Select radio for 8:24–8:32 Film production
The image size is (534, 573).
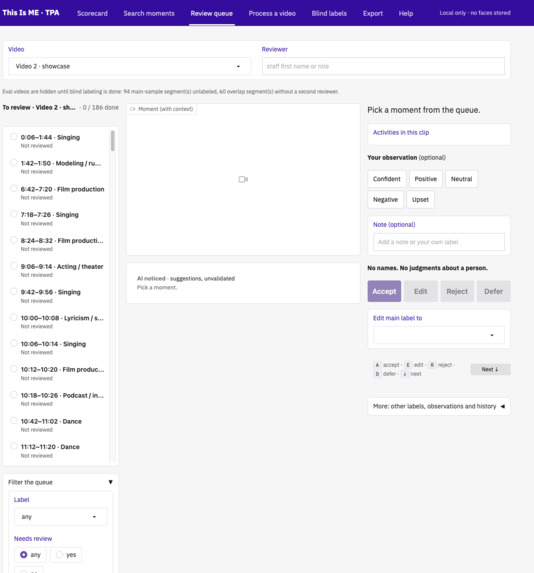click(x=14, y=240)
